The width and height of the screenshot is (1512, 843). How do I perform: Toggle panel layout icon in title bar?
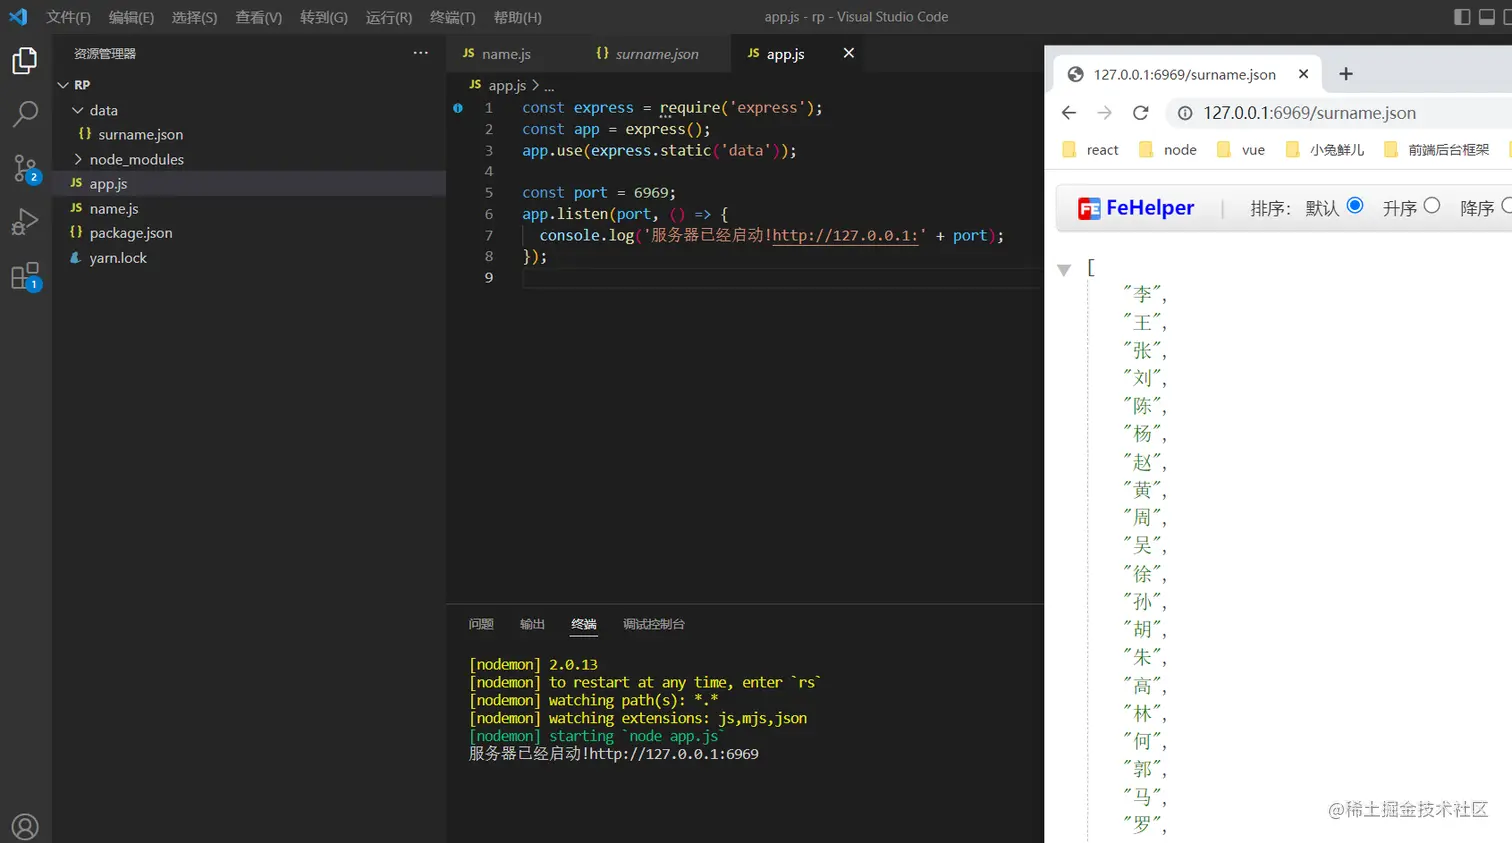point(1488,16)
